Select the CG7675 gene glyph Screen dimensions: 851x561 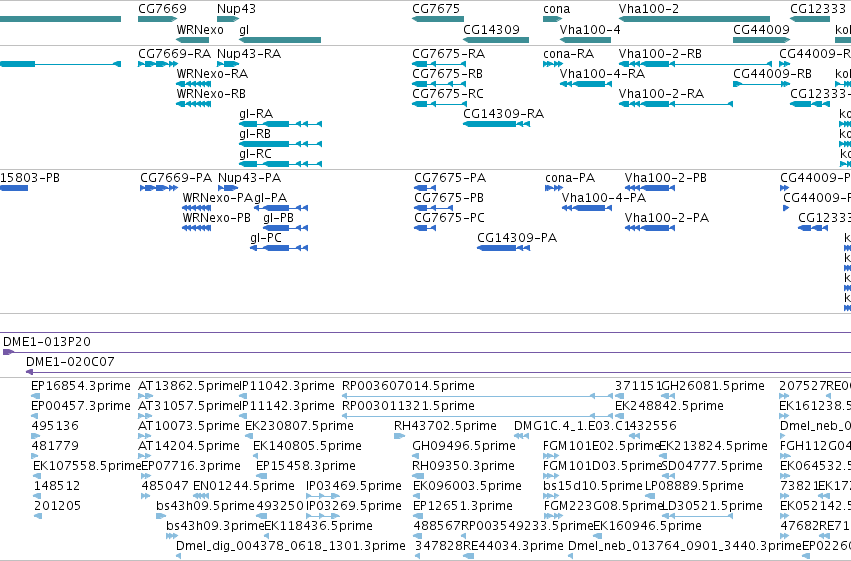(x=437, y=19)
